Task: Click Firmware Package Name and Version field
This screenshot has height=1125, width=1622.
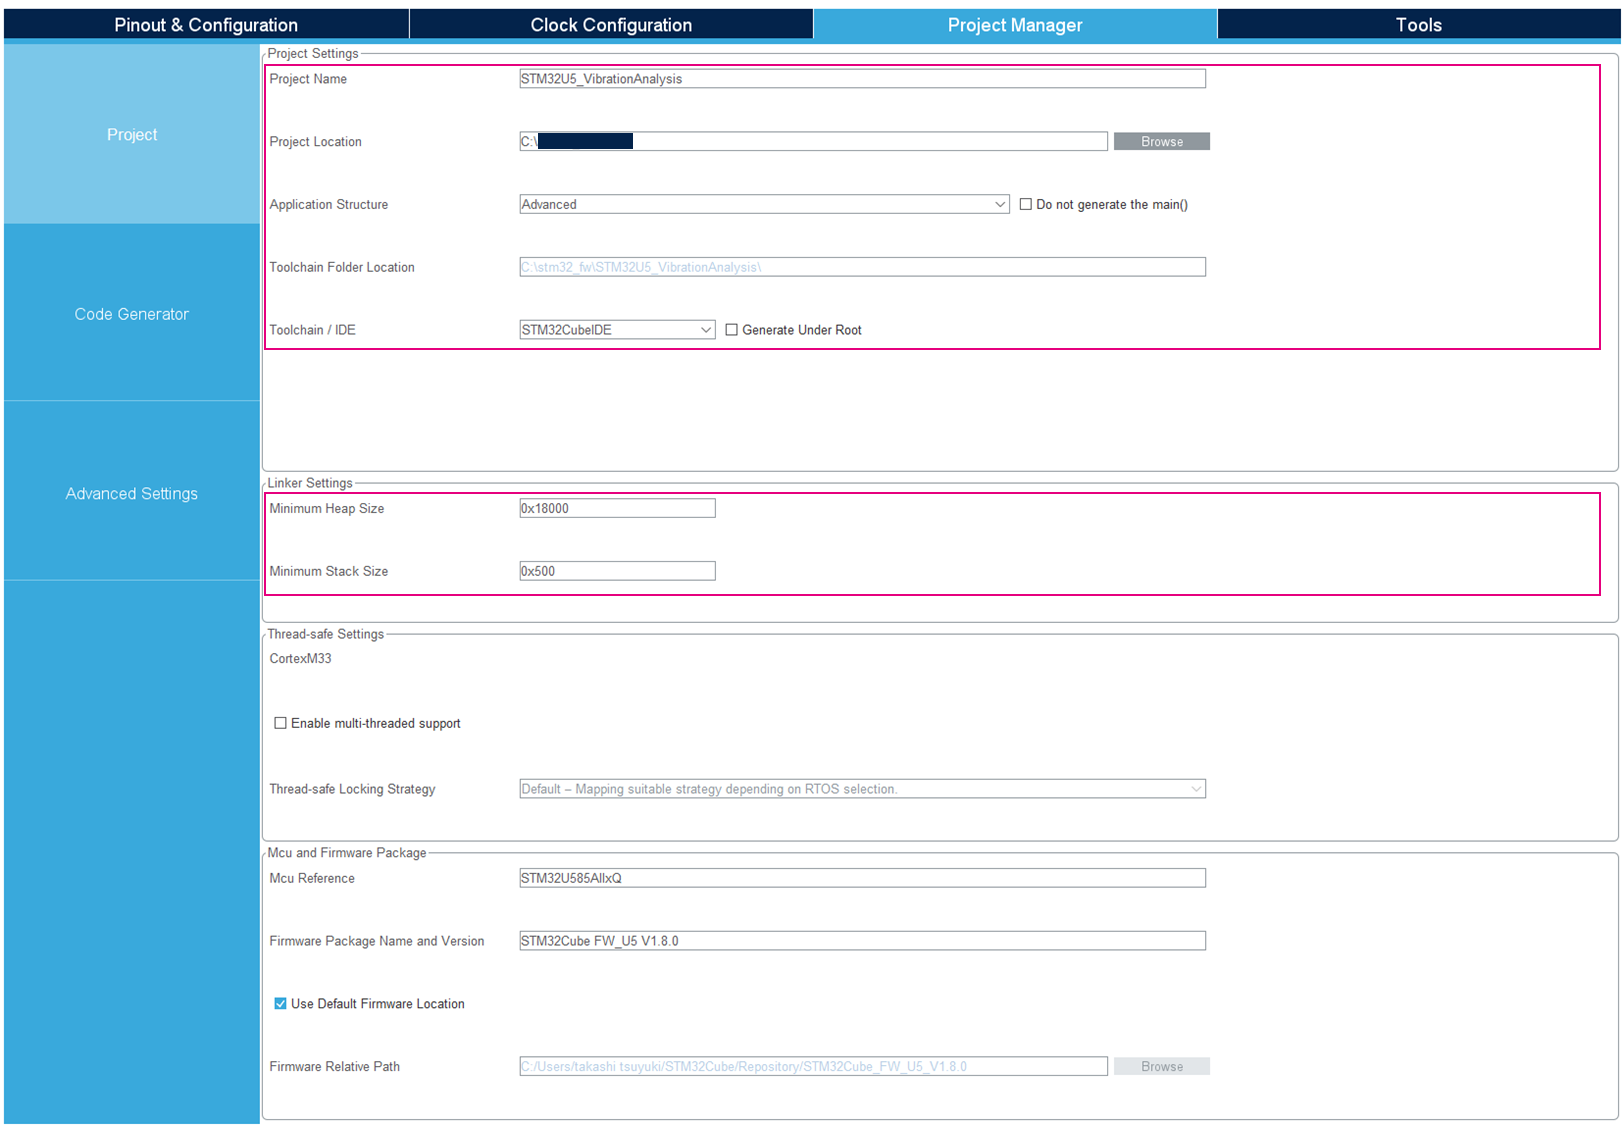Action: (862, 941)
